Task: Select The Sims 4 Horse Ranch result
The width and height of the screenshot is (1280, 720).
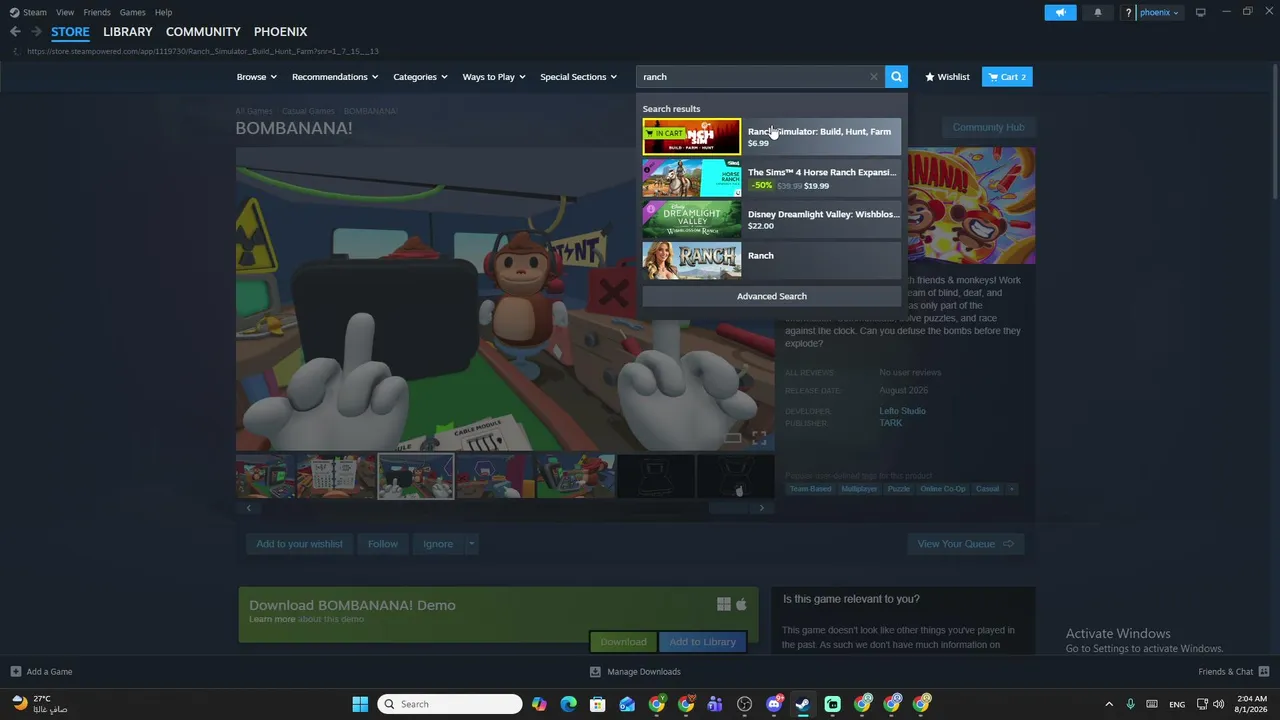Action: click(771, 178)
